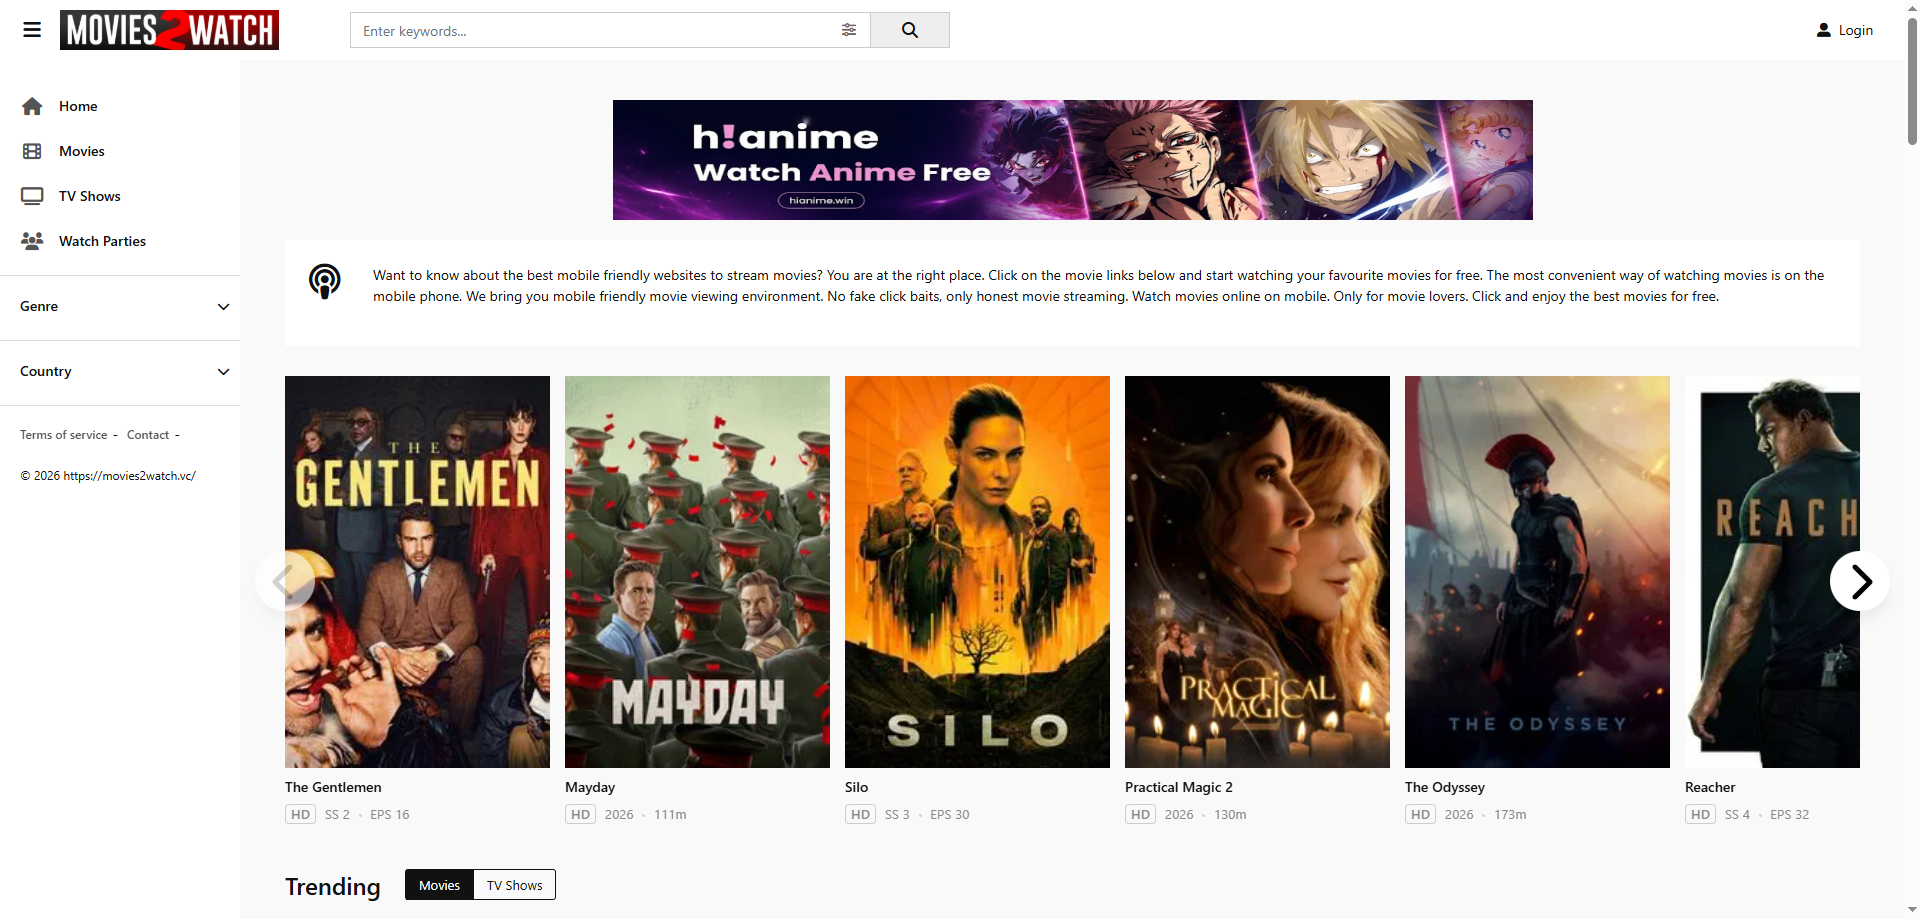The height and width of the screenshot is (919, 1920).
Task: Open Terms of service link
Action: [63, 435]
